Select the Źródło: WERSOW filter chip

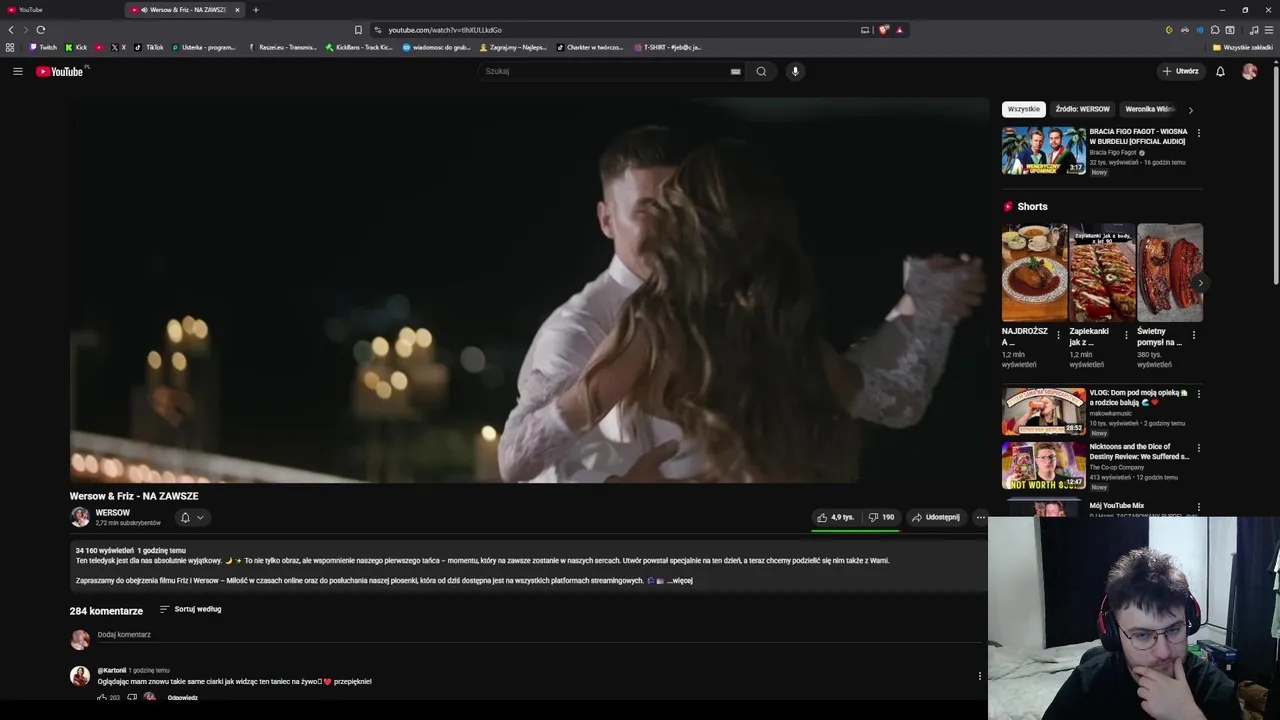pyautogui.click(x=1082, y=109)
